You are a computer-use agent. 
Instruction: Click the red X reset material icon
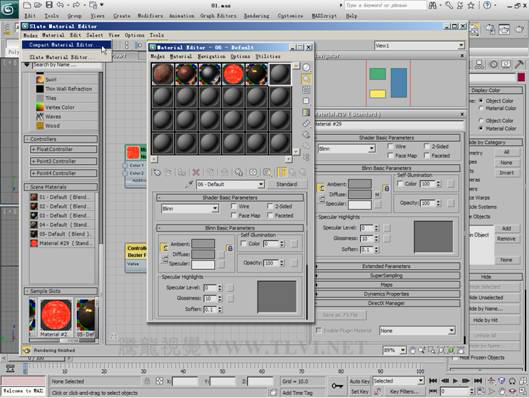tap(196, 172)
